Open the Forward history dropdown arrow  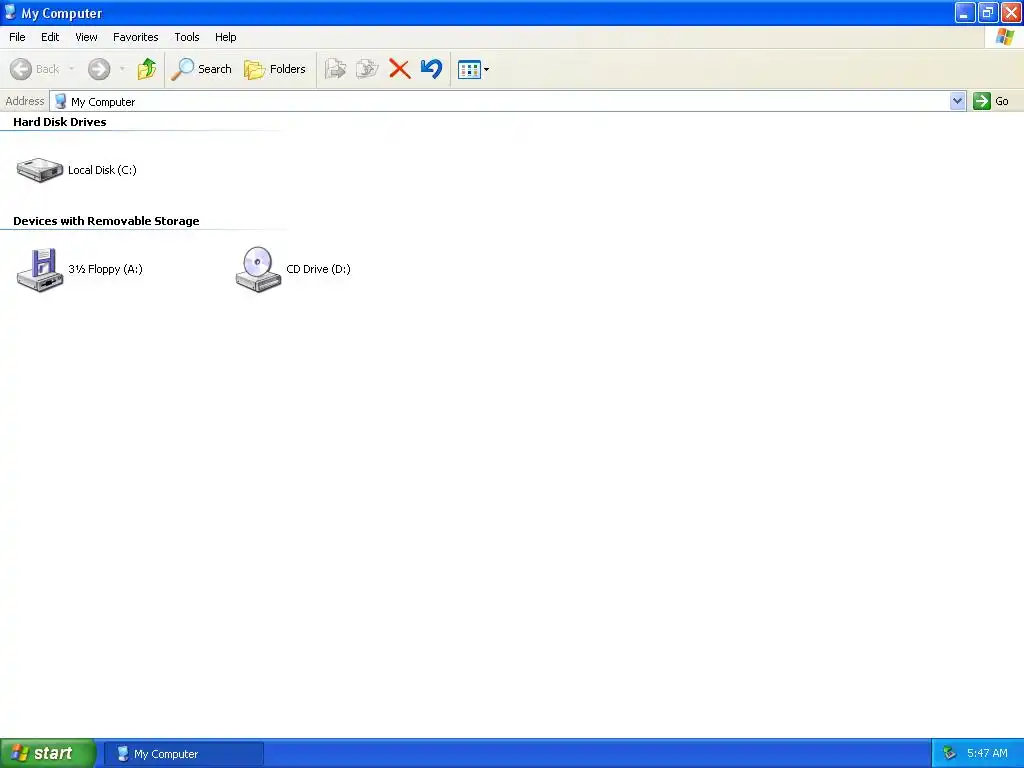click(122, 69)
